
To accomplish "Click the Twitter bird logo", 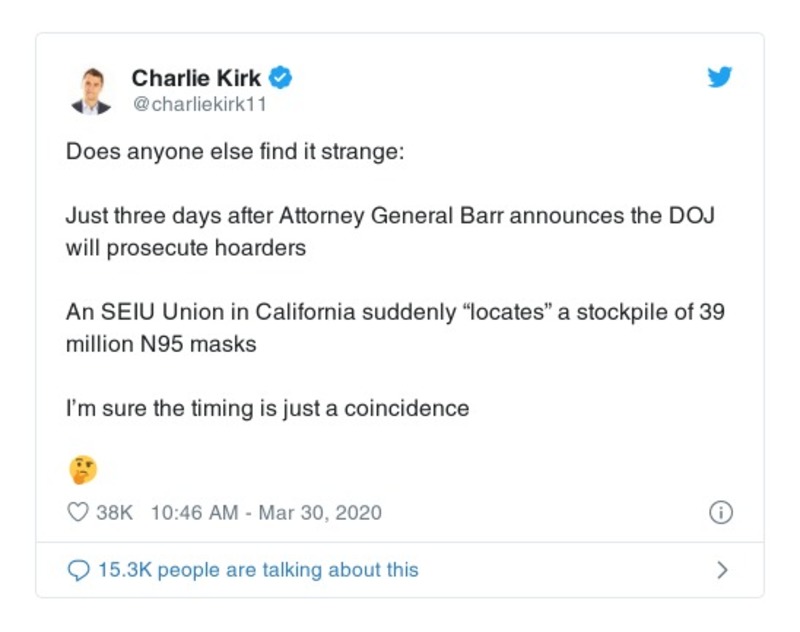I will (x=720, y=77).
